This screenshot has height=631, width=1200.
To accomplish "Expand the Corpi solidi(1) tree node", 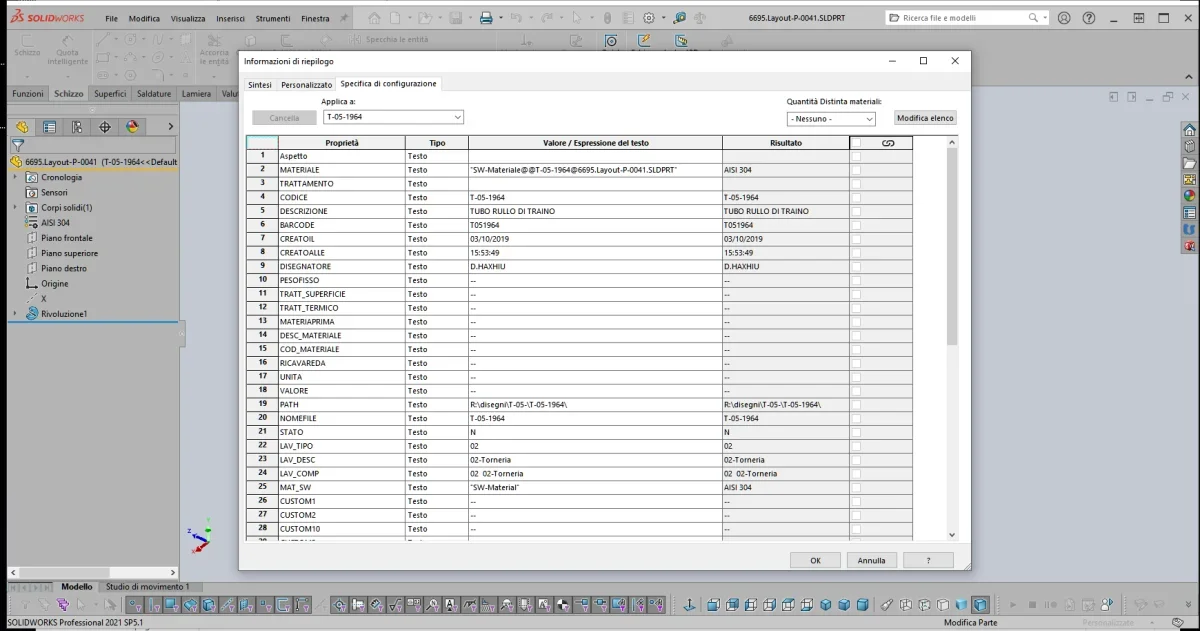I will [15, 207].
